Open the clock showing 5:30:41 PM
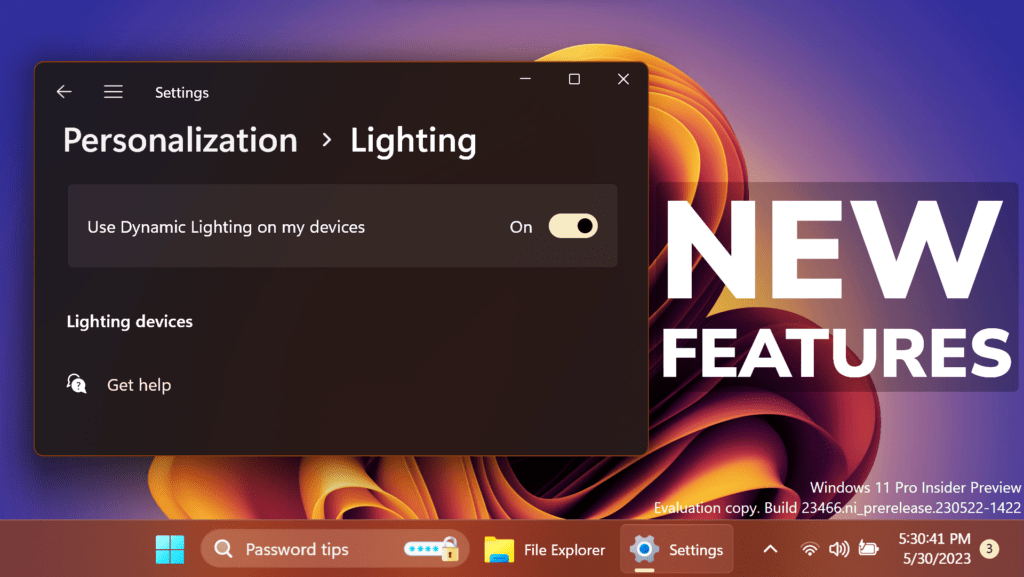The width and height of the screenshot is (1024, 577). point(935,549)
